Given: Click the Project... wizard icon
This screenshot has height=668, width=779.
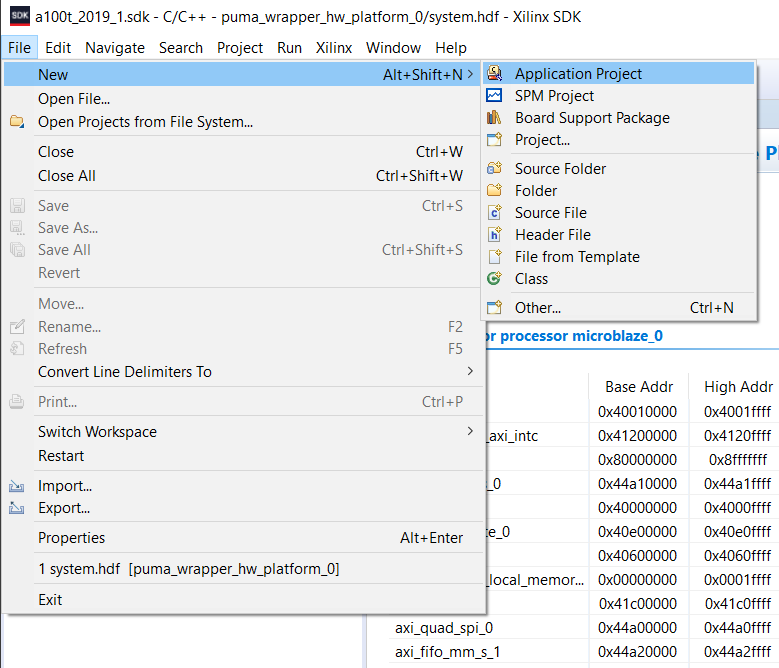Looking at the screenshot, I should 494,140.
